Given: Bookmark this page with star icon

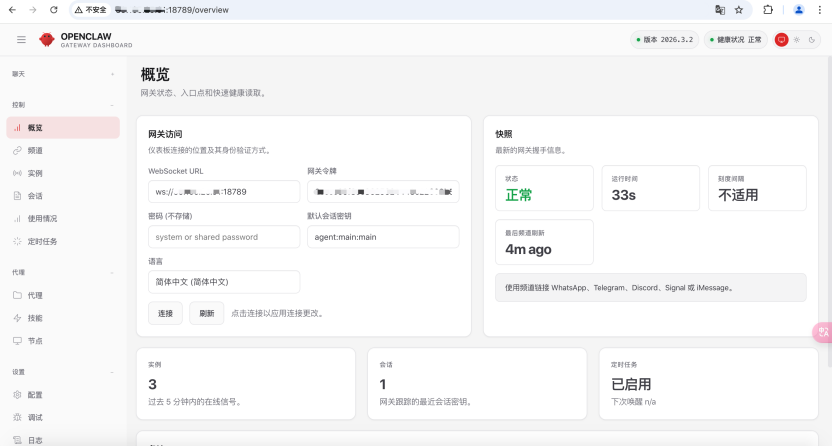Looking at the screenshot, I should click(739, 10).
